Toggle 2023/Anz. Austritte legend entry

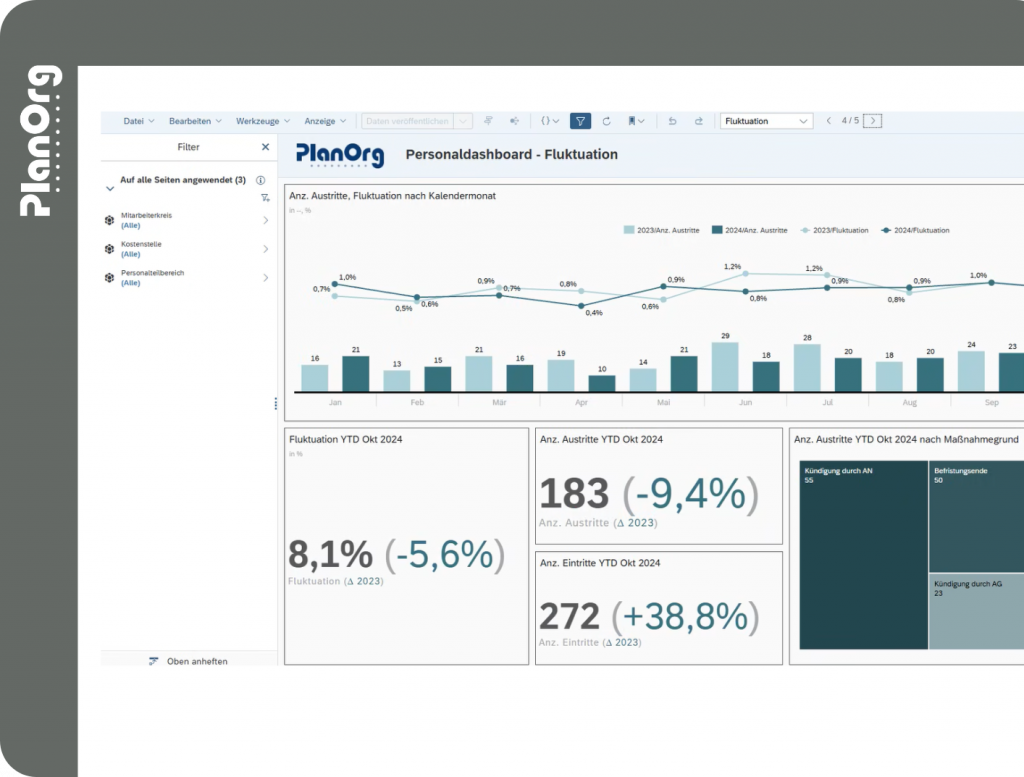coord(662,230)
